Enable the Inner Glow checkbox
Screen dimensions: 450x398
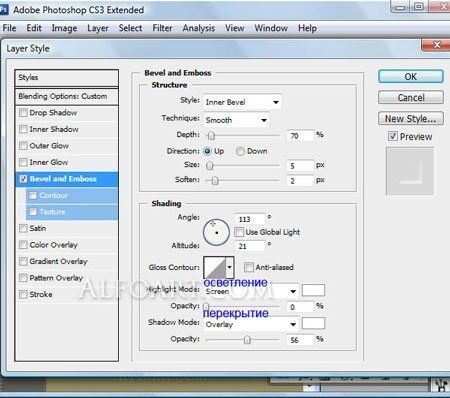(x=23, y=162)
